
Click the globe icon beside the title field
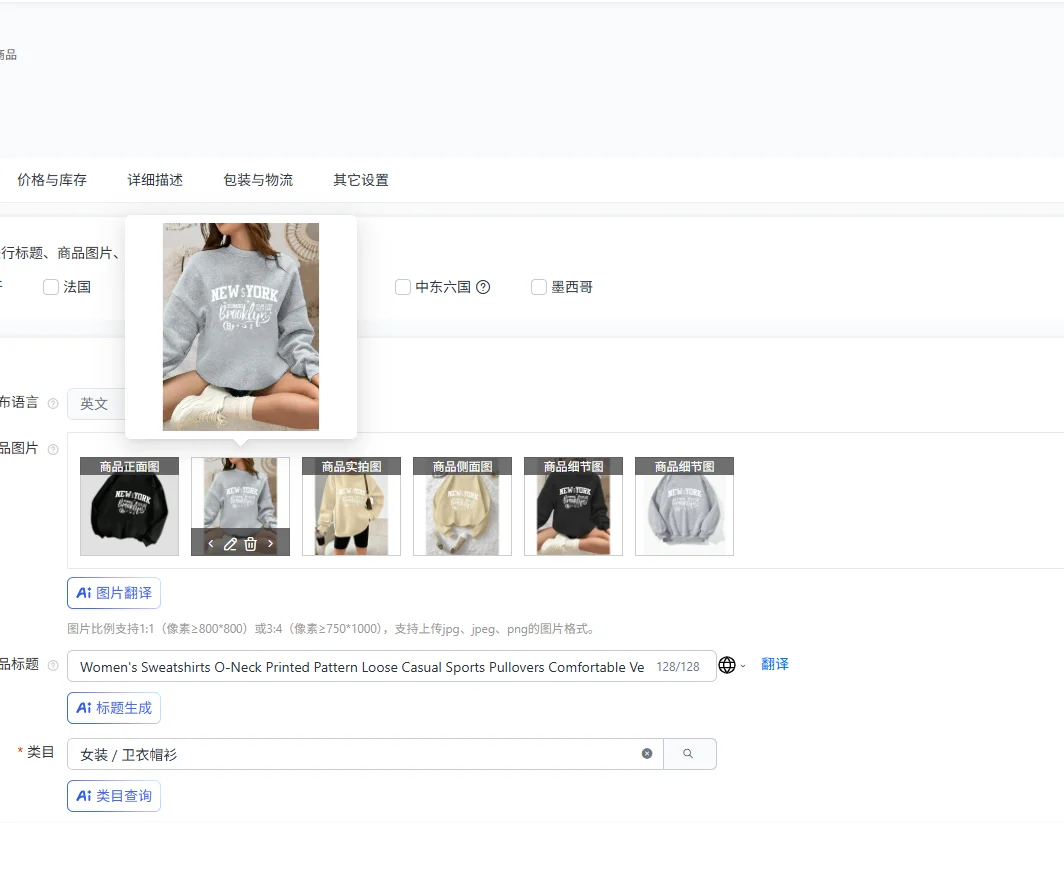(726, 666)
